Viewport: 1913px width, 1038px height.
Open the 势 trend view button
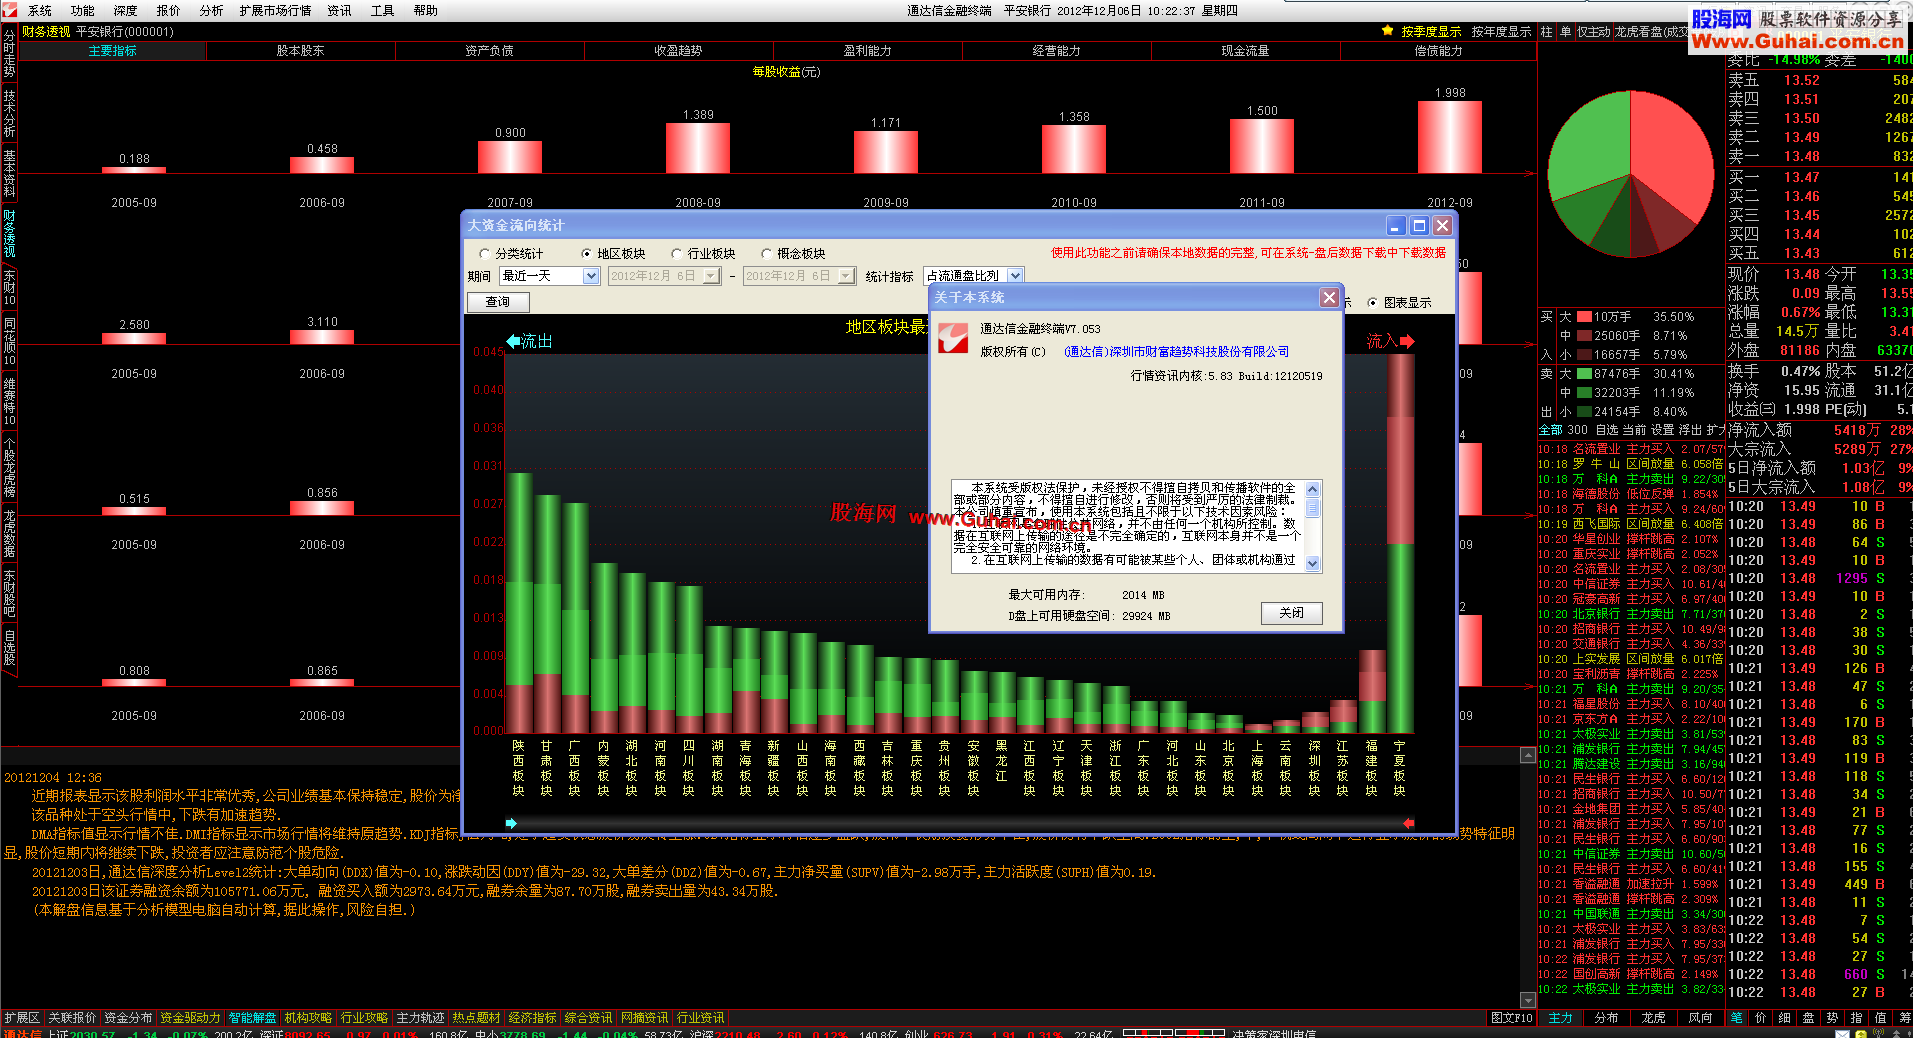pyautogui.click(x=1832, y=1018)
